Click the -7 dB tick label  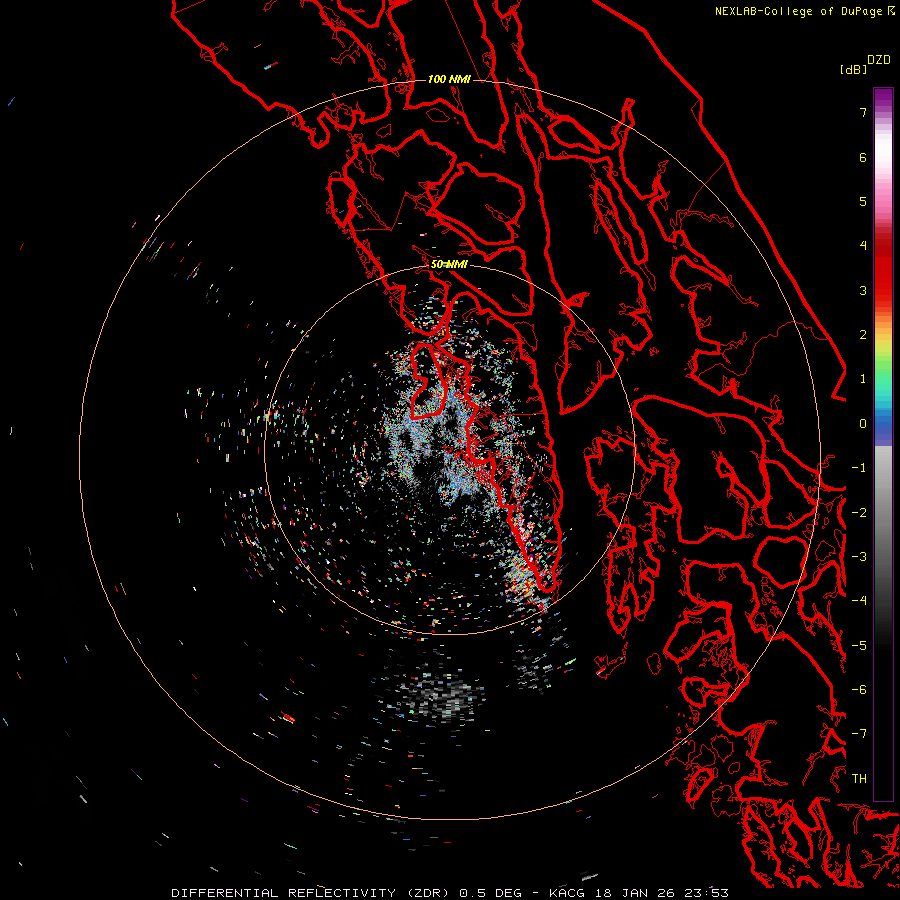859,734
